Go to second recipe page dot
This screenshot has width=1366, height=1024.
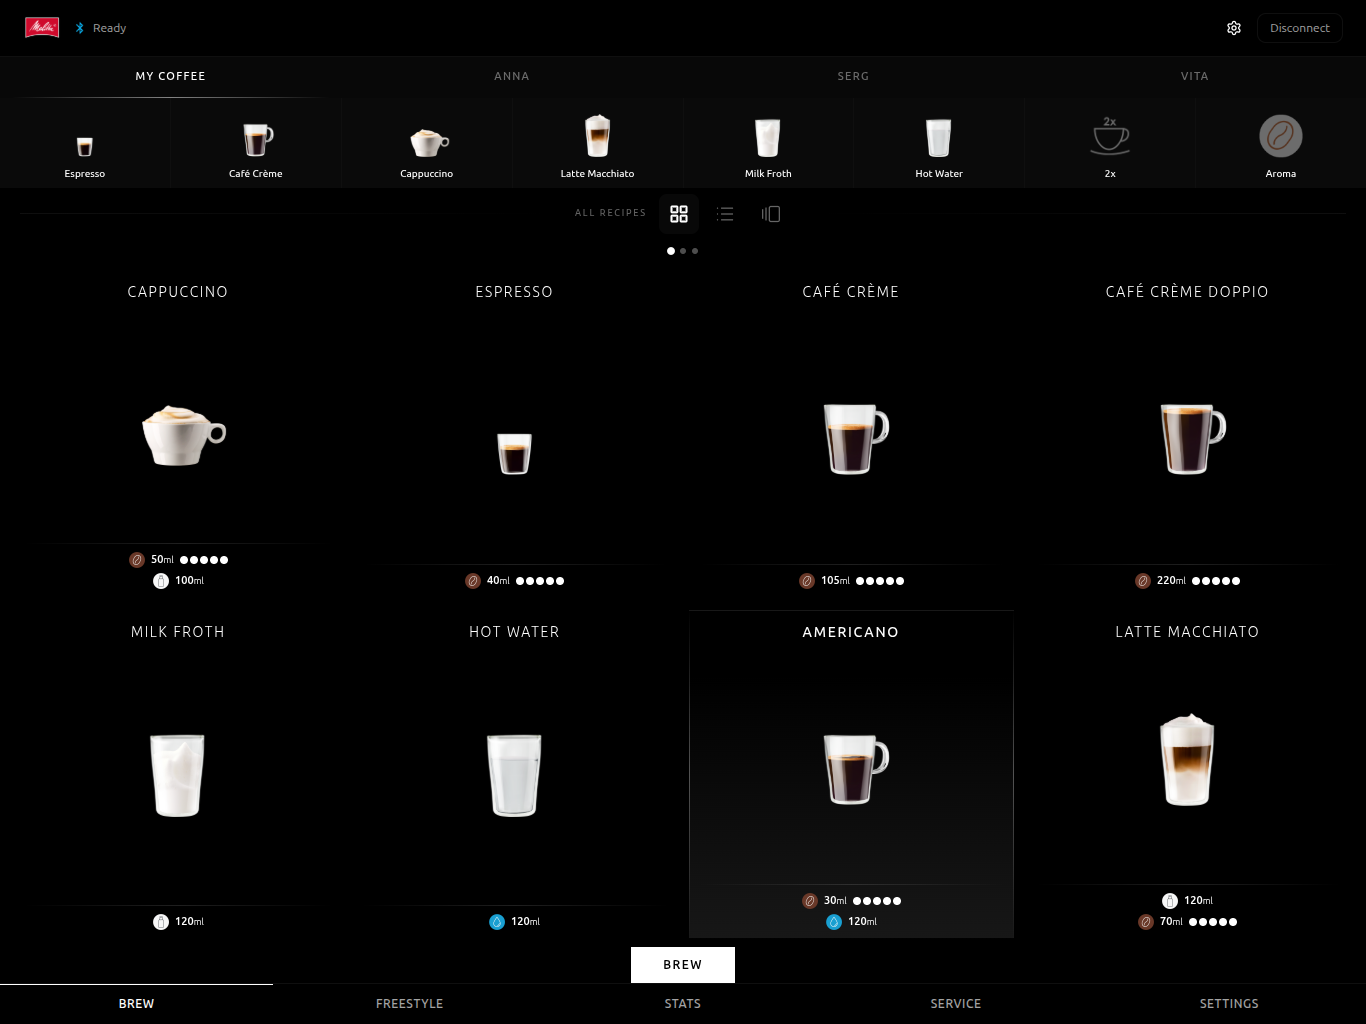tap(683, 251)
